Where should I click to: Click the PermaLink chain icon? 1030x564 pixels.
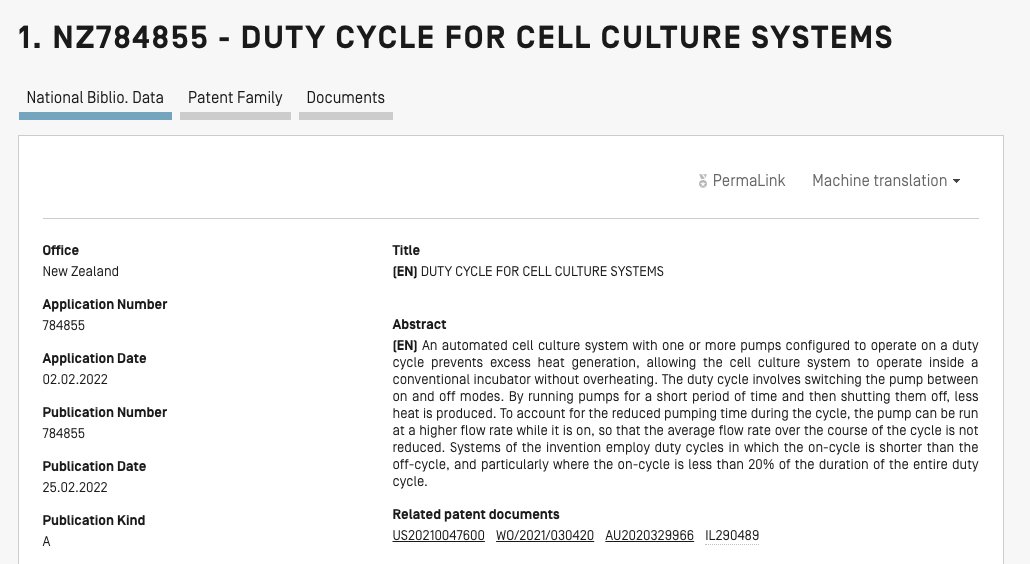pos(702,181)
